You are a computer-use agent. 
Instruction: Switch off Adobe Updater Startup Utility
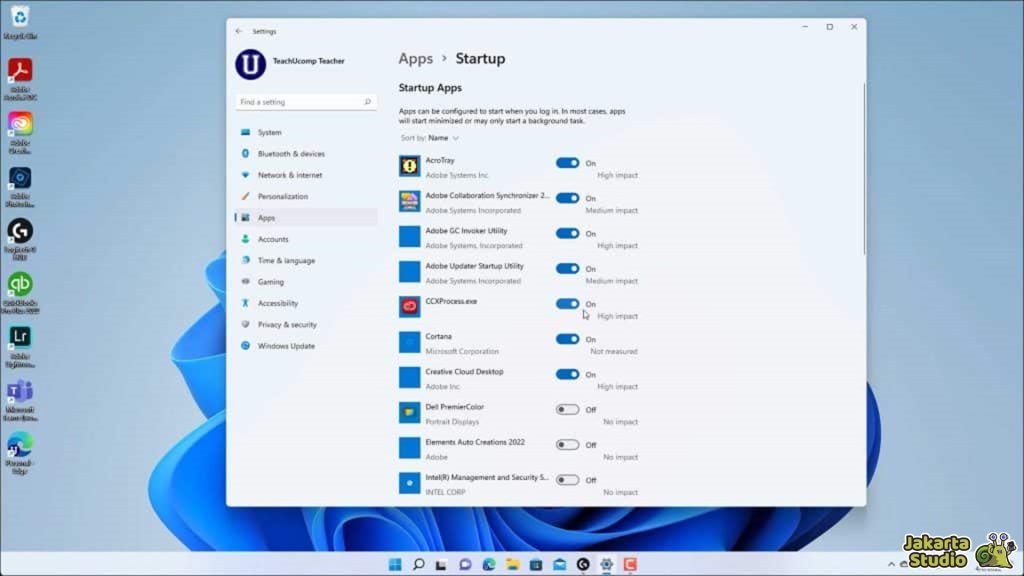pos(567,269)
